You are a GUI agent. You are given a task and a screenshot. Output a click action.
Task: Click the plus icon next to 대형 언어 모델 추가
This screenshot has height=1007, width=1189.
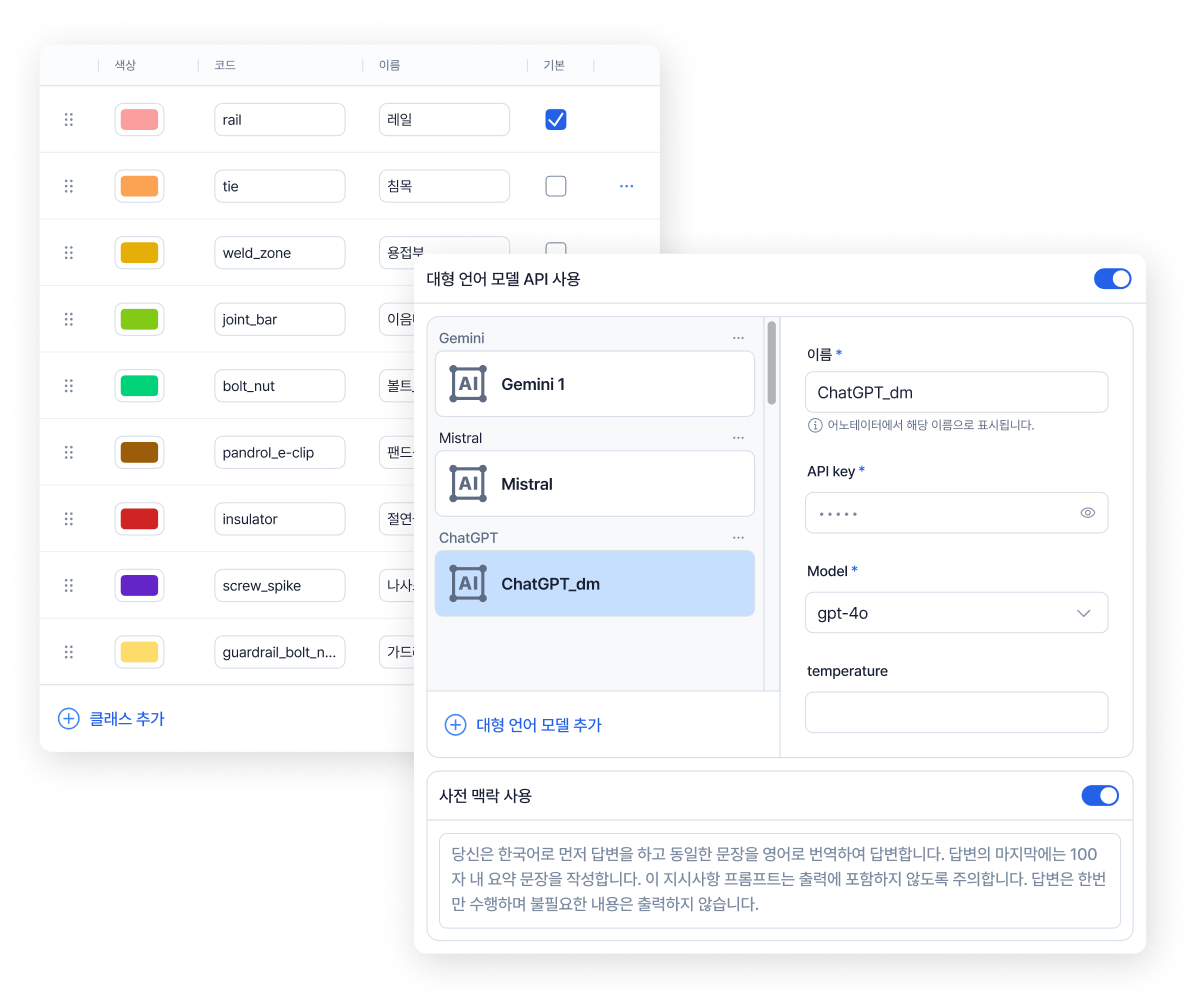coord(455,725)
